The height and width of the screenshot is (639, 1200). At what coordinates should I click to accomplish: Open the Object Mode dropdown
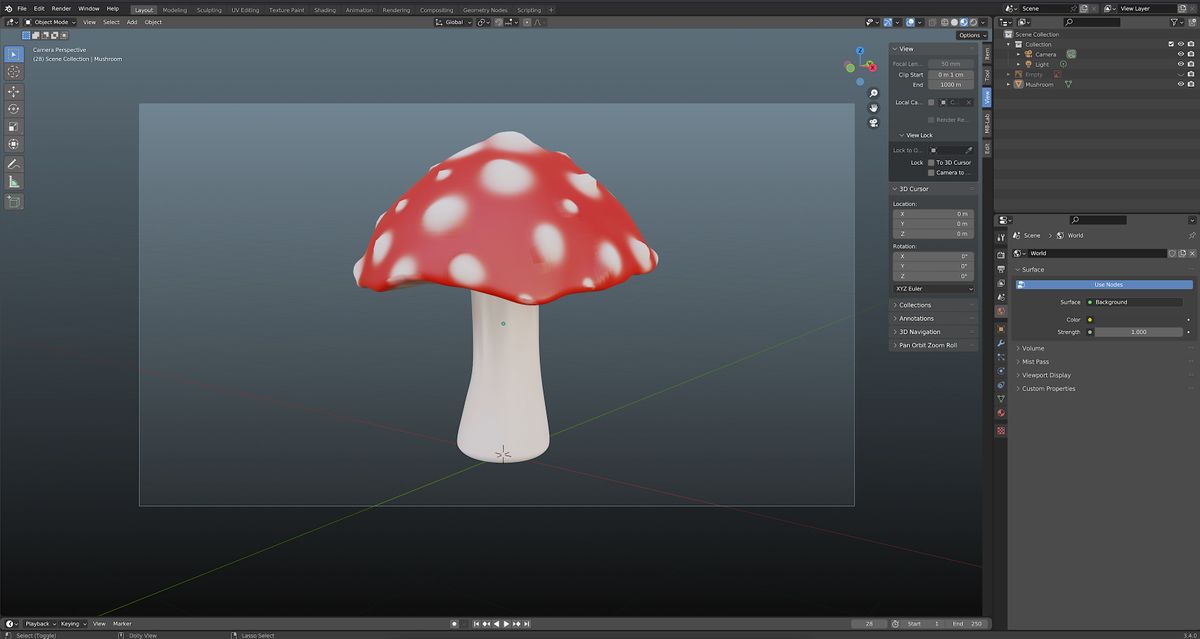point(52,21)
